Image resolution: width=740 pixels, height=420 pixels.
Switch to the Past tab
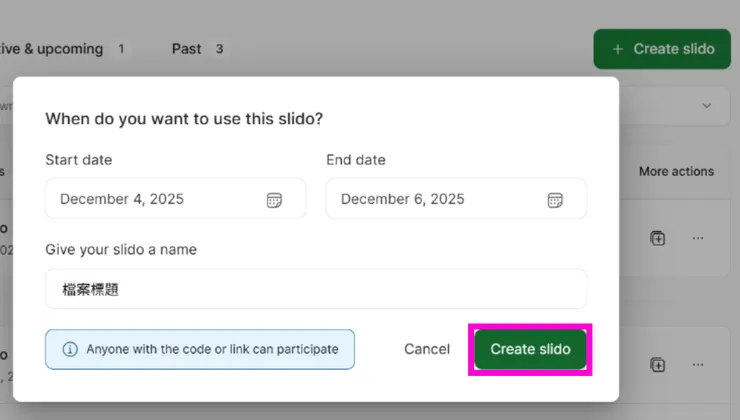point(186,48)
